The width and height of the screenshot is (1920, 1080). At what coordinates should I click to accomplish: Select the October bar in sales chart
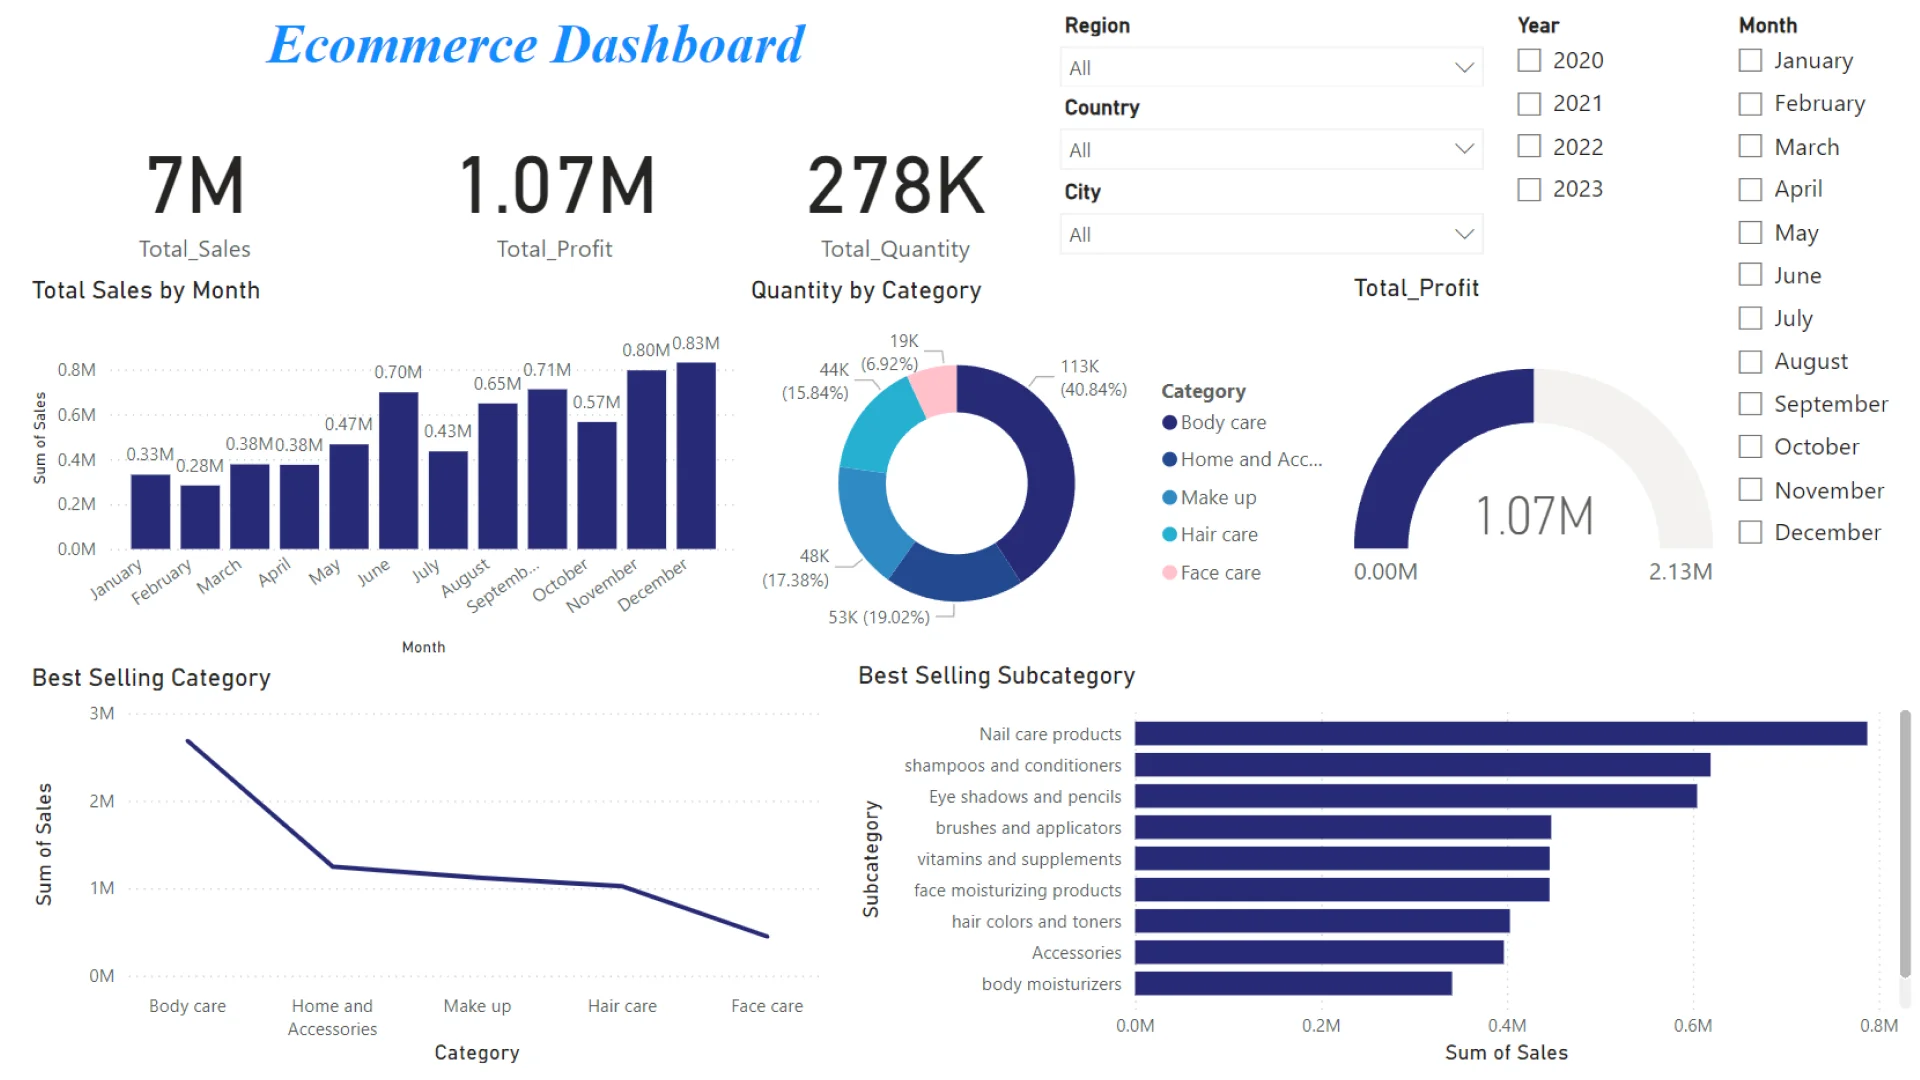point(597,486)
